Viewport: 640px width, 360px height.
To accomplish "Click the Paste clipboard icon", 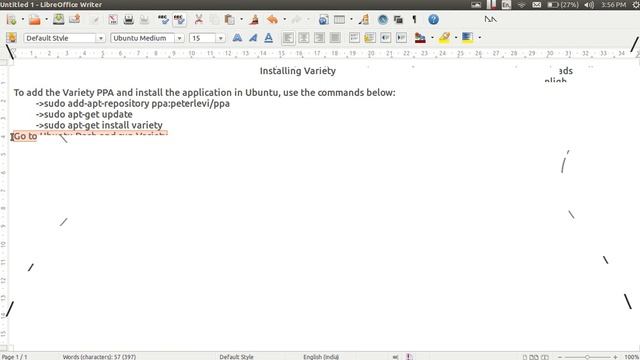I will pos(230,20).
